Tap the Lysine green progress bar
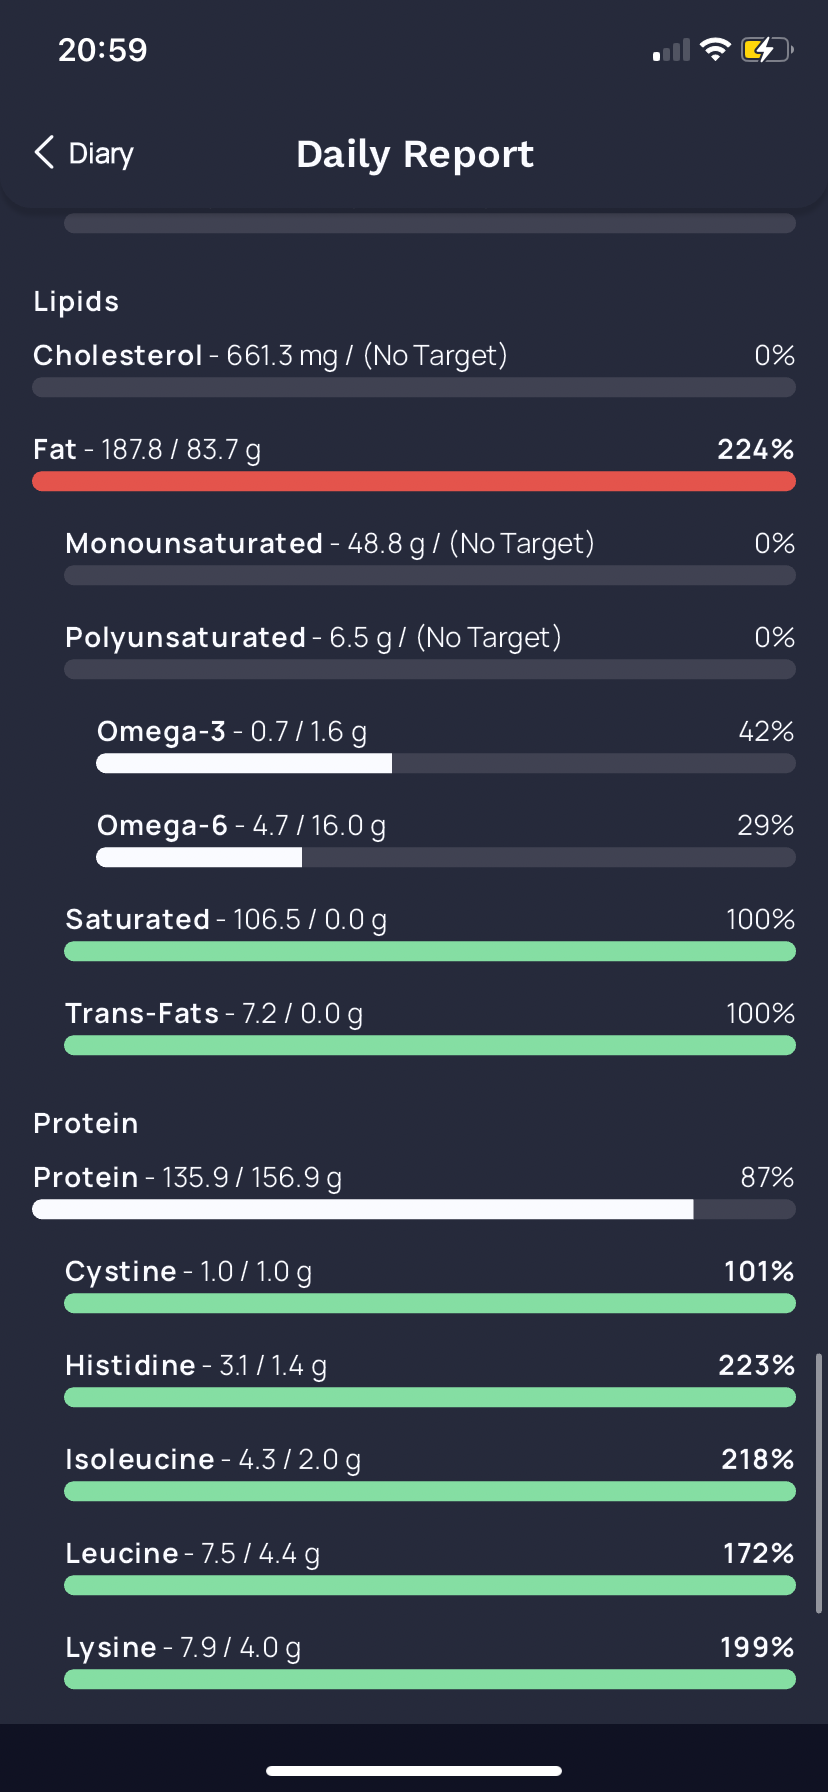This screenshot has height=1792, width=828. (430, 1679)
